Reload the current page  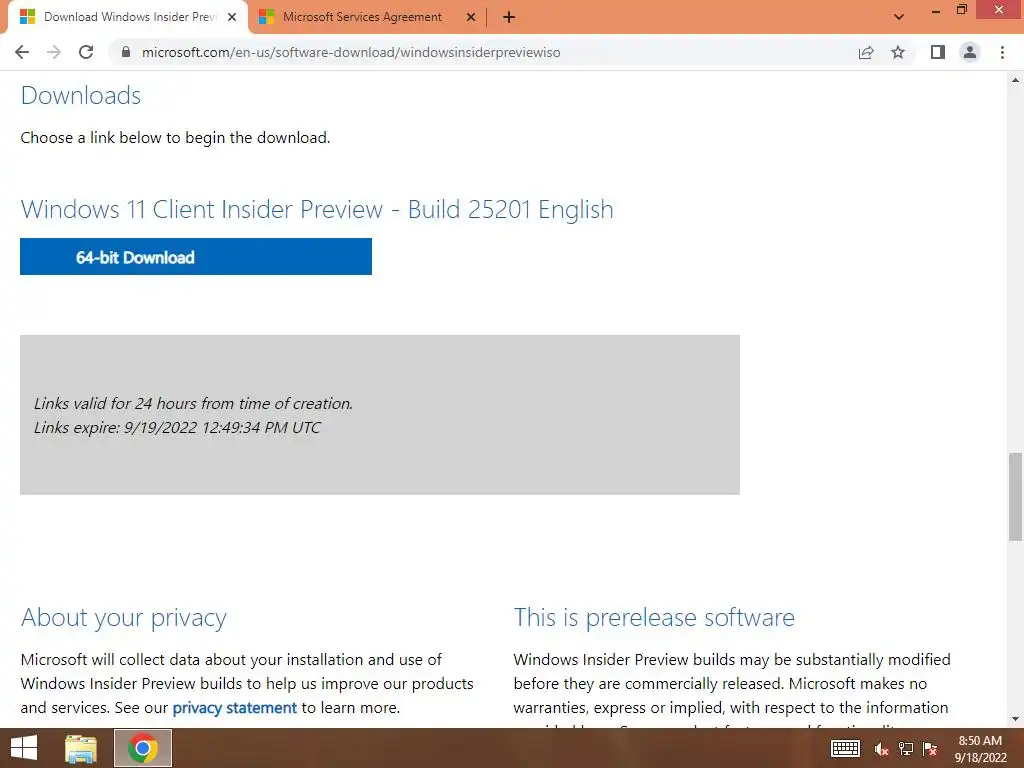(86, 52)
